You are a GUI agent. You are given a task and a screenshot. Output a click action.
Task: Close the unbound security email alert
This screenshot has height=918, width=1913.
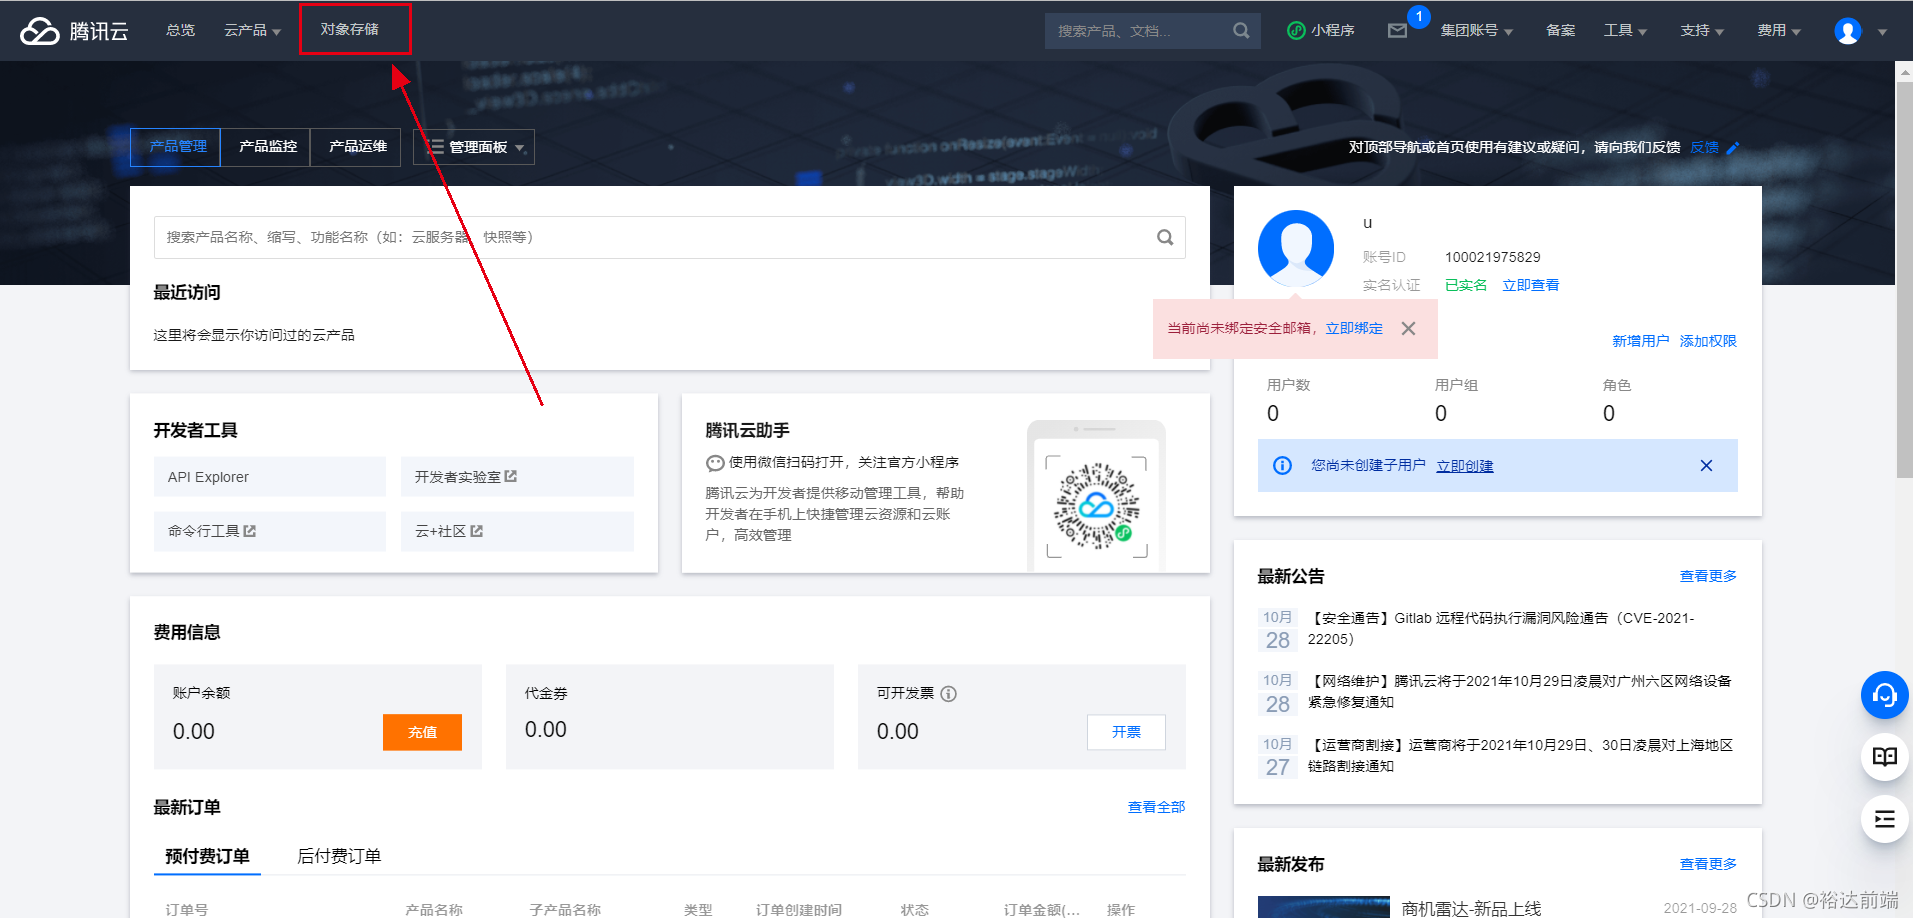(1408, 329)
